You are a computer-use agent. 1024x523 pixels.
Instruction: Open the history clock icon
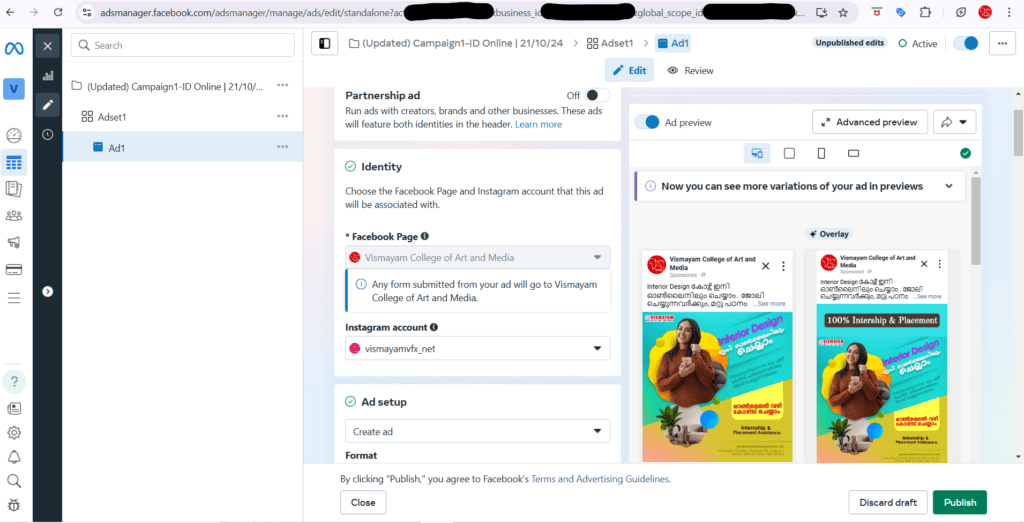[x=48, y=135]
